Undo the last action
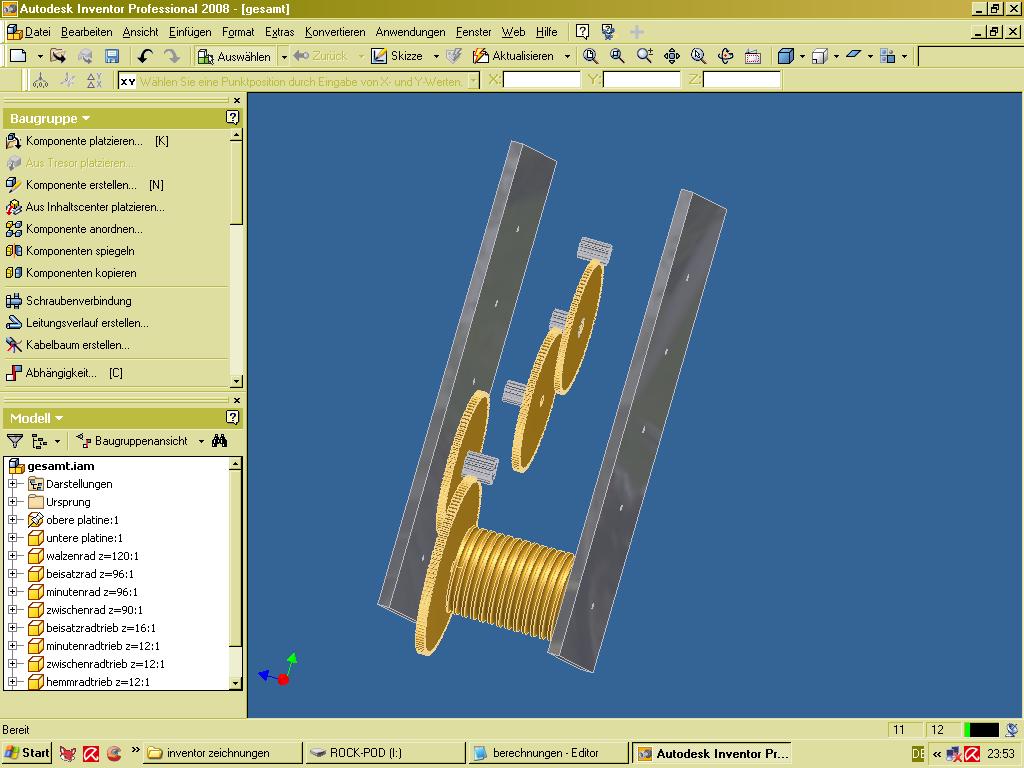Screen dimensions: 1024x768 click(x=145, y=56)
